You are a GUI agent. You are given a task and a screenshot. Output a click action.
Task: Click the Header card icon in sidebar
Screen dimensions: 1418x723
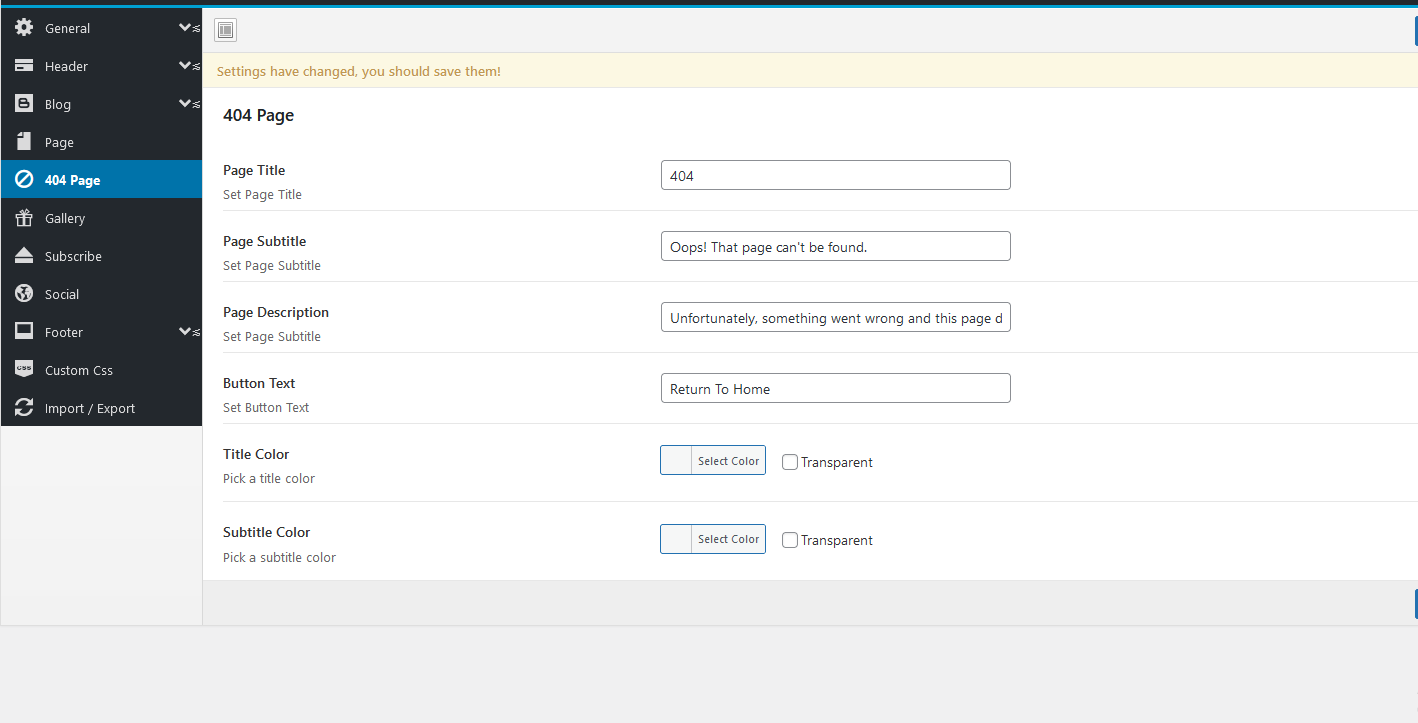[x=24, y=66]
